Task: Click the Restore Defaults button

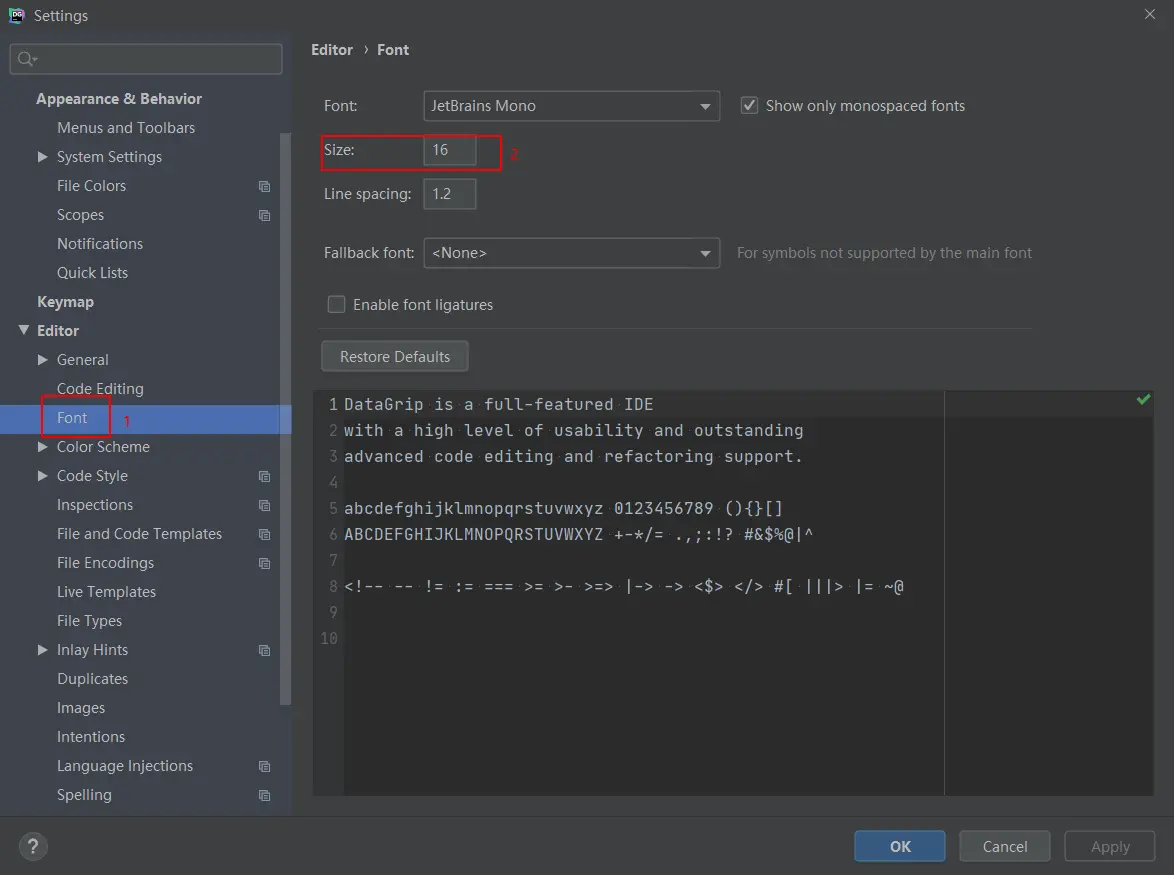Action: coord(395,356)
